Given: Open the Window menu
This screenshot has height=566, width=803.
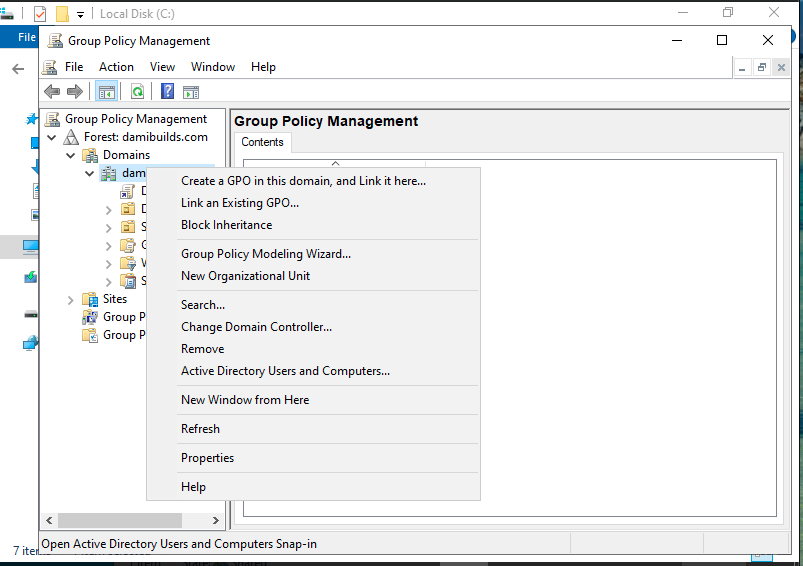Looking at the screenshot, I should (x=213, y=67).
